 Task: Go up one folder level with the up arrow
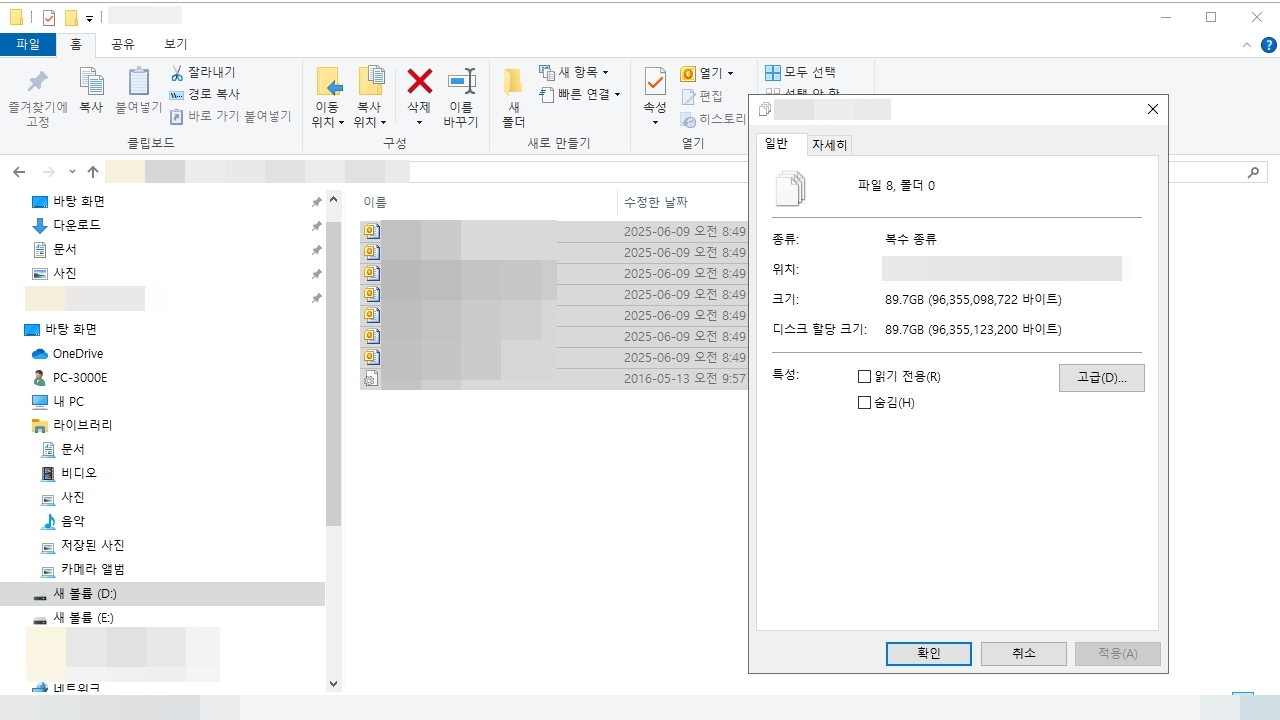point(93,172)
